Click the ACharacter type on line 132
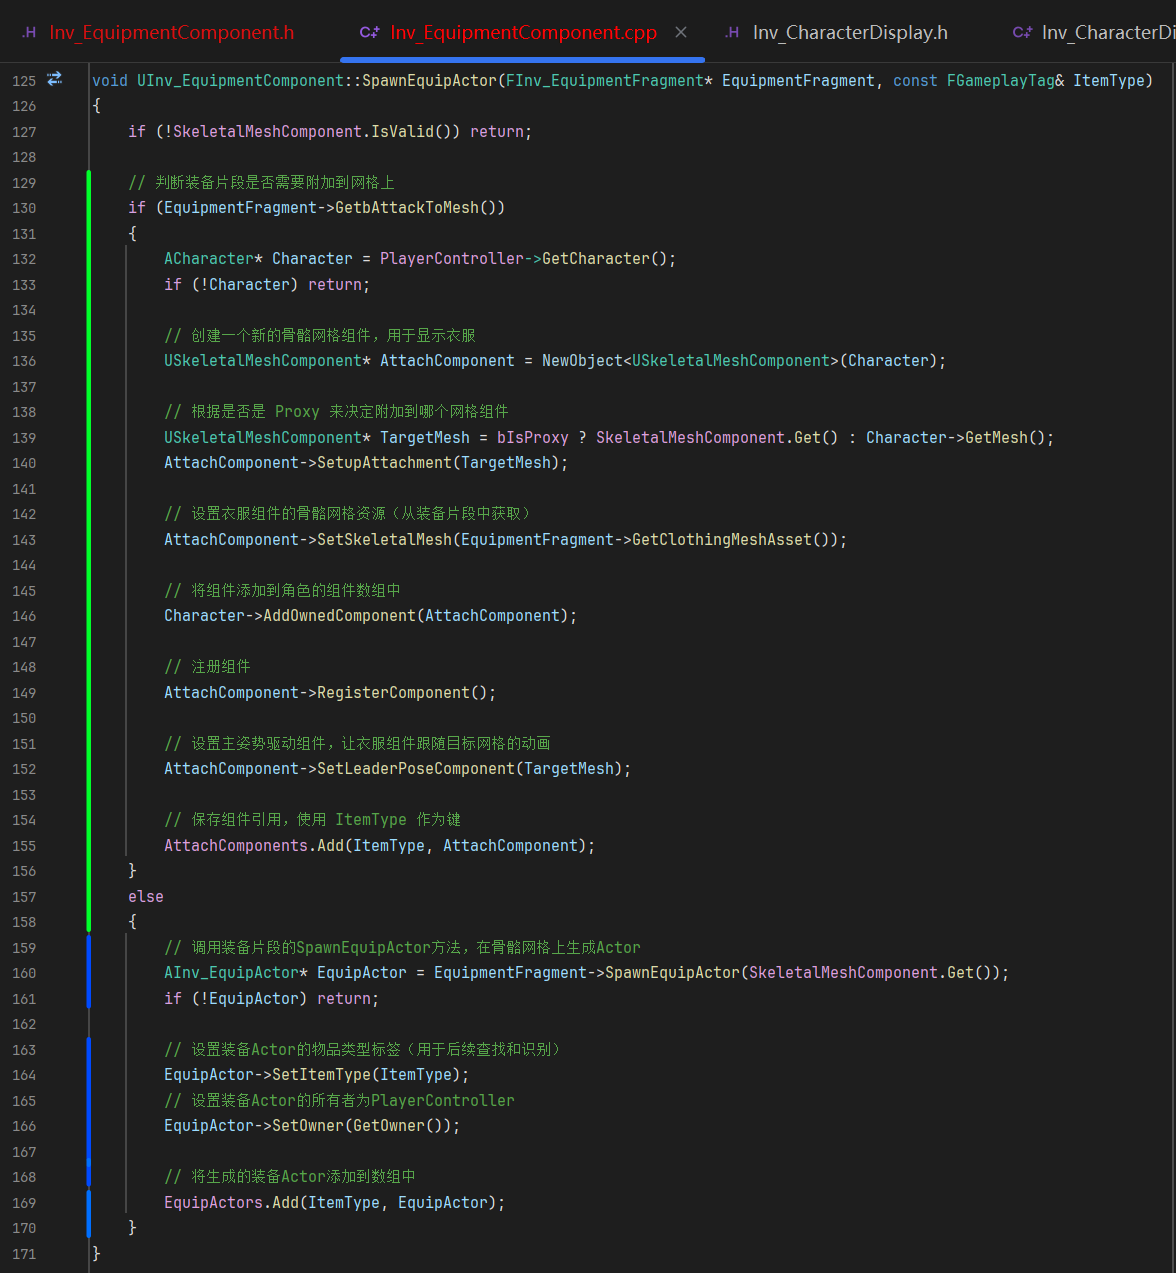 (x=209, y=259)
